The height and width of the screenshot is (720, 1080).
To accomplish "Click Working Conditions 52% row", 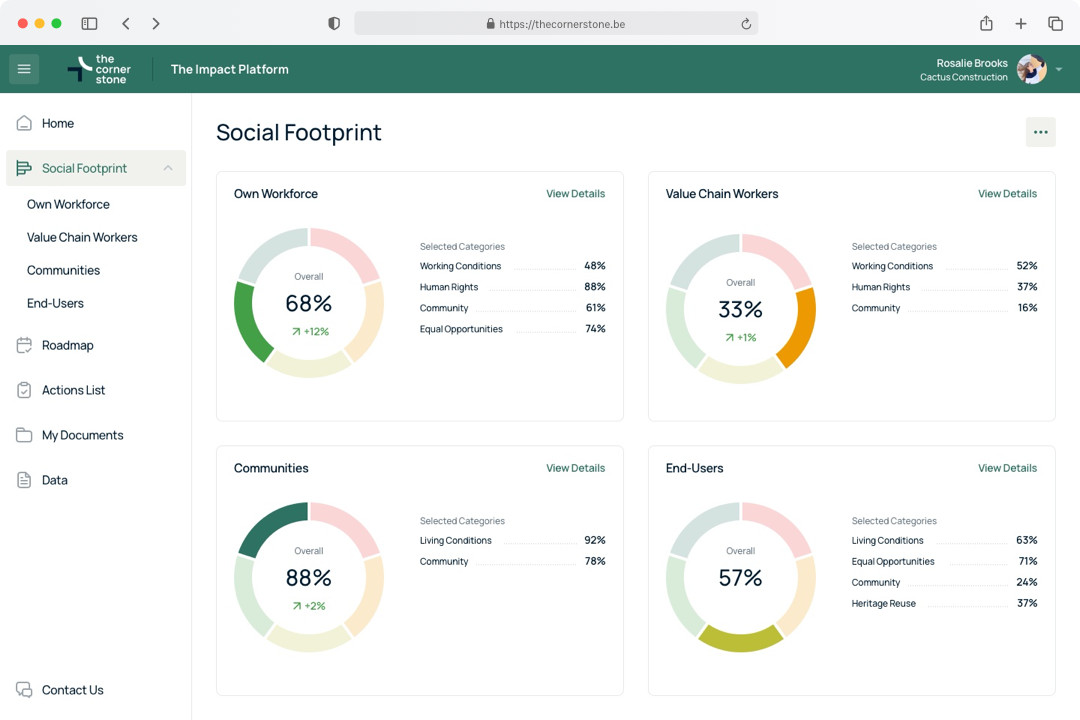I will pyautogui.click(x=944, y=266).
